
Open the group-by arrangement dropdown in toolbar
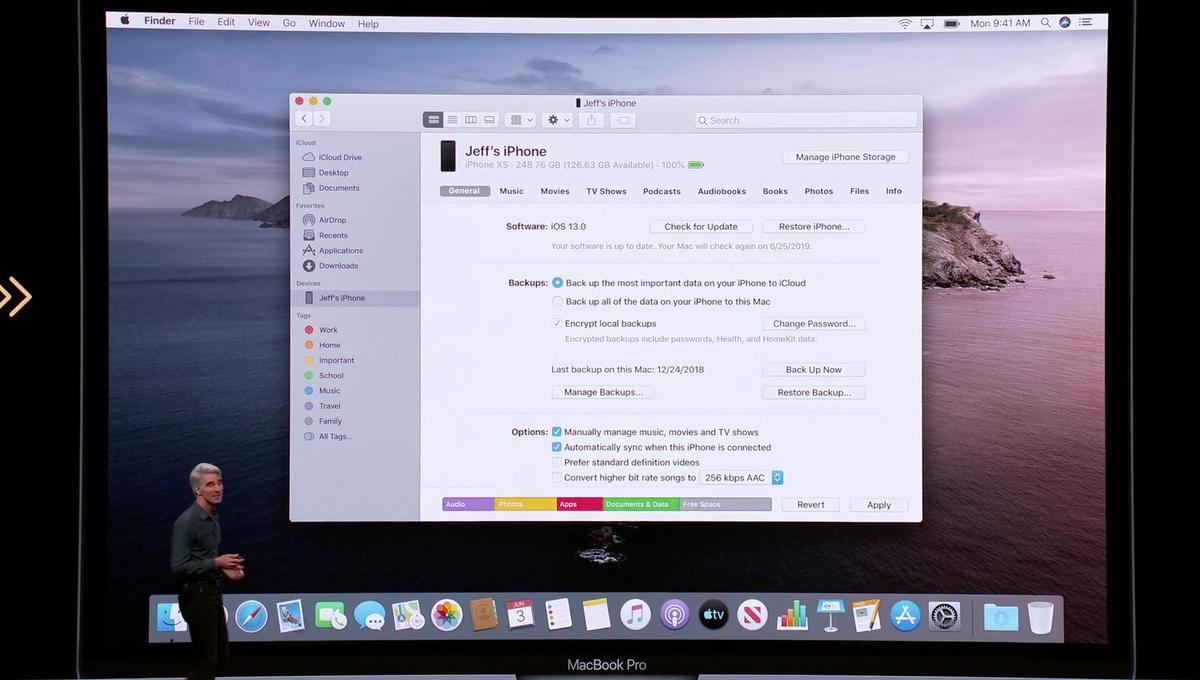[521, 120]
